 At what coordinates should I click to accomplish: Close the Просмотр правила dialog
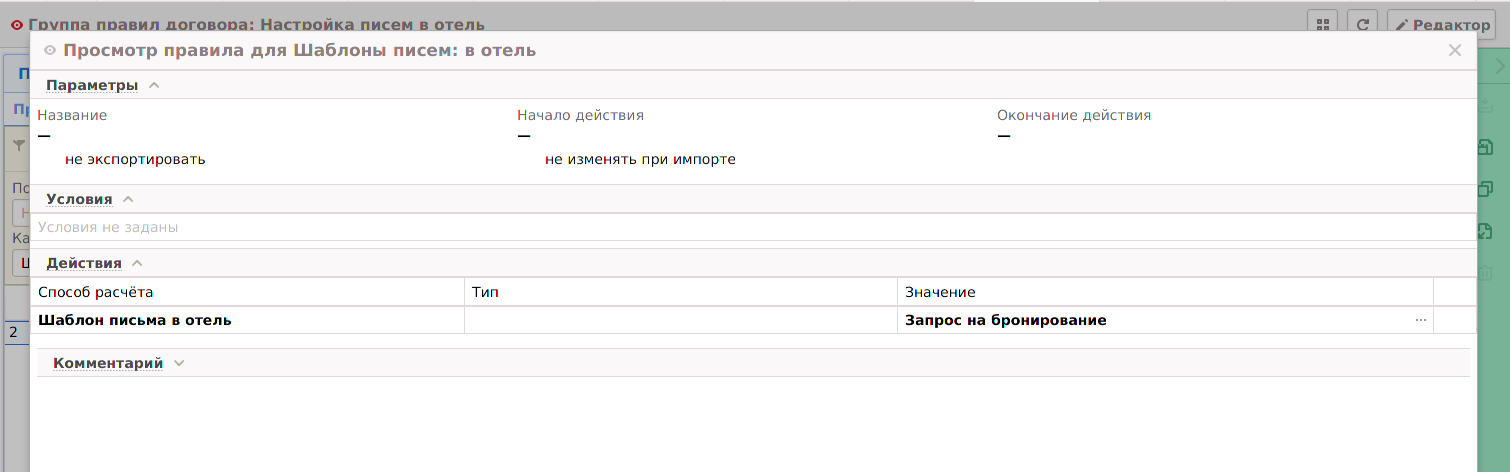(x=1455, y=50)
